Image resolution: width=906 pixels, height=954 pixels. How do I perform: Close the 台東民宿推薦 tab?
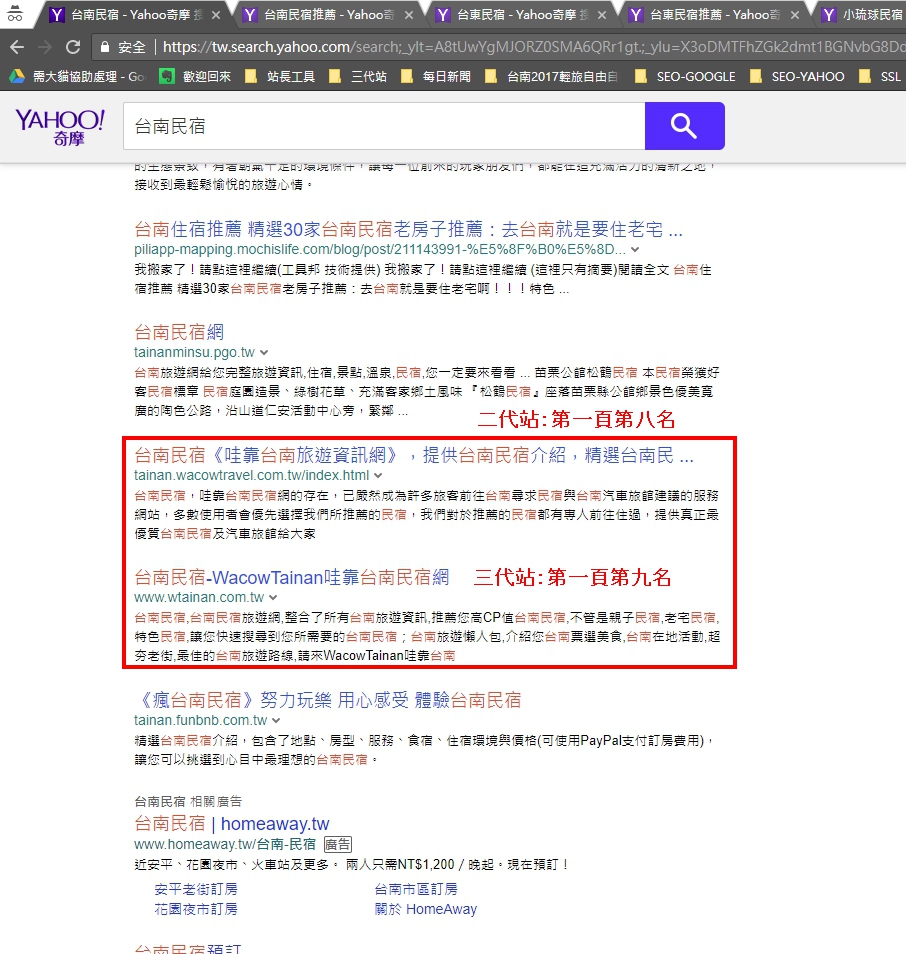coord(795,15)
